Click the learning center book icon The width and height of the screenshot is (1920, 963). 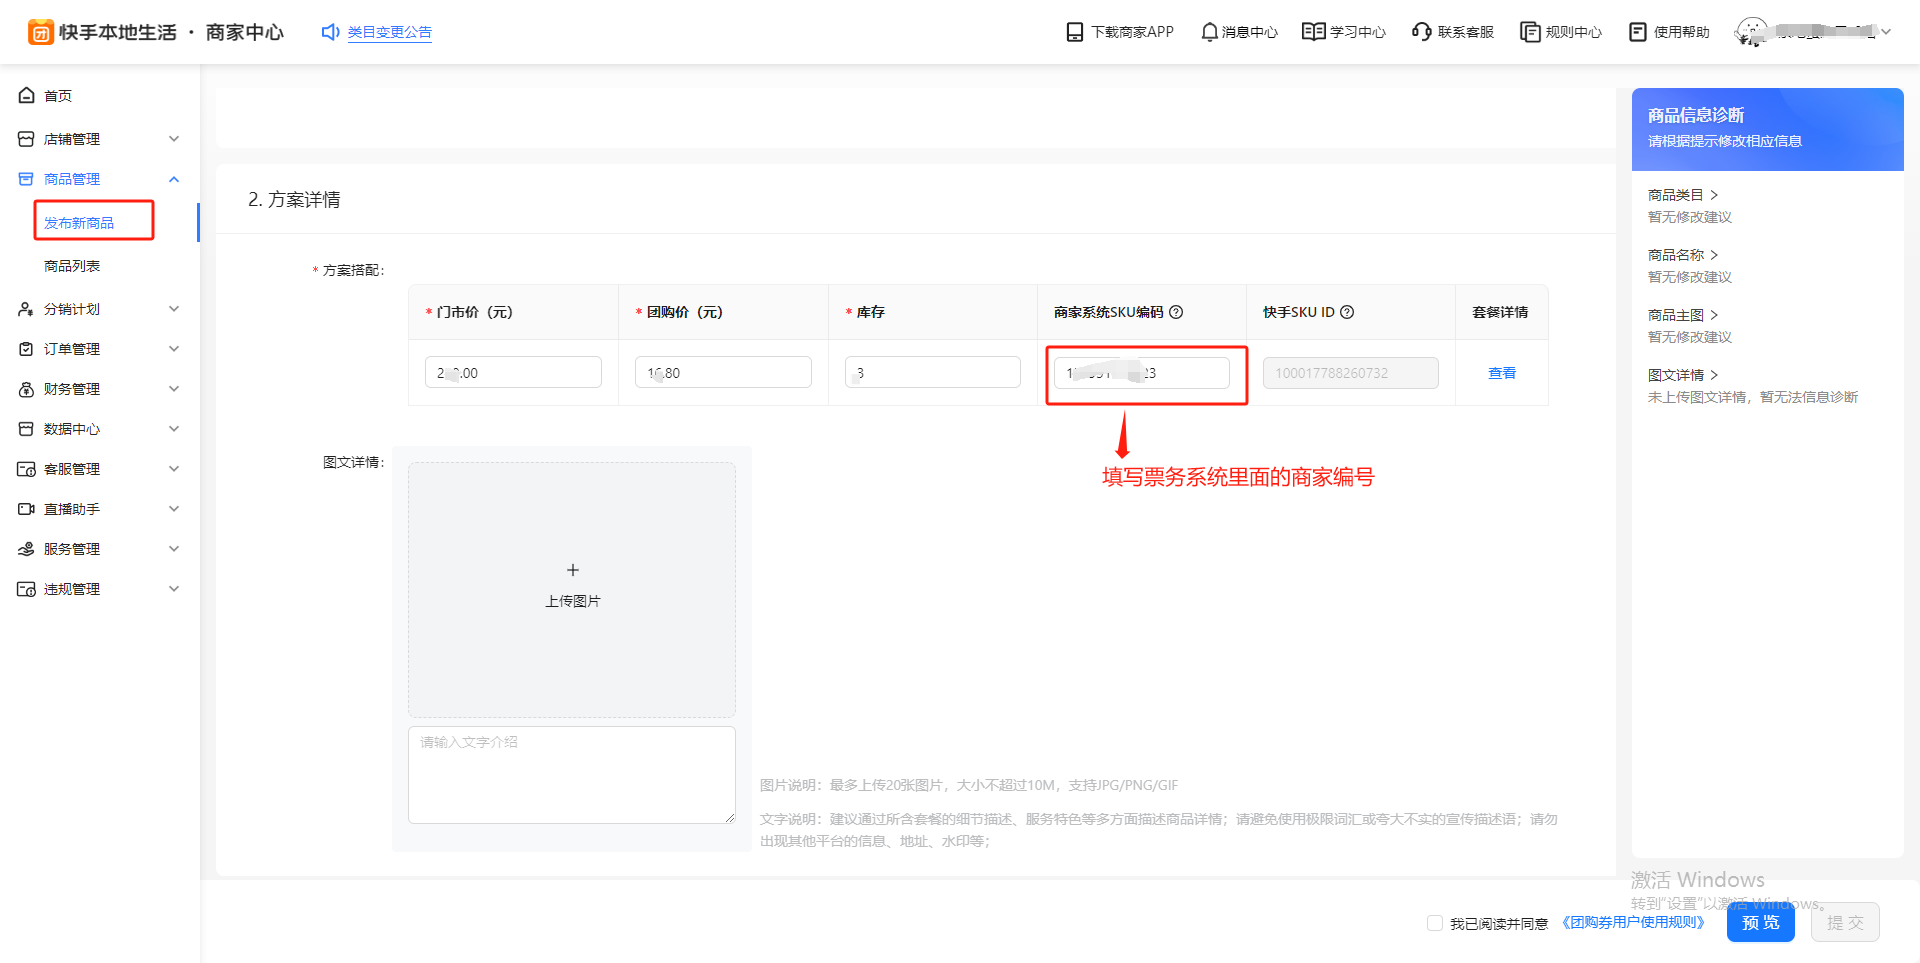pyautogui.click(x=1313, y=32)
